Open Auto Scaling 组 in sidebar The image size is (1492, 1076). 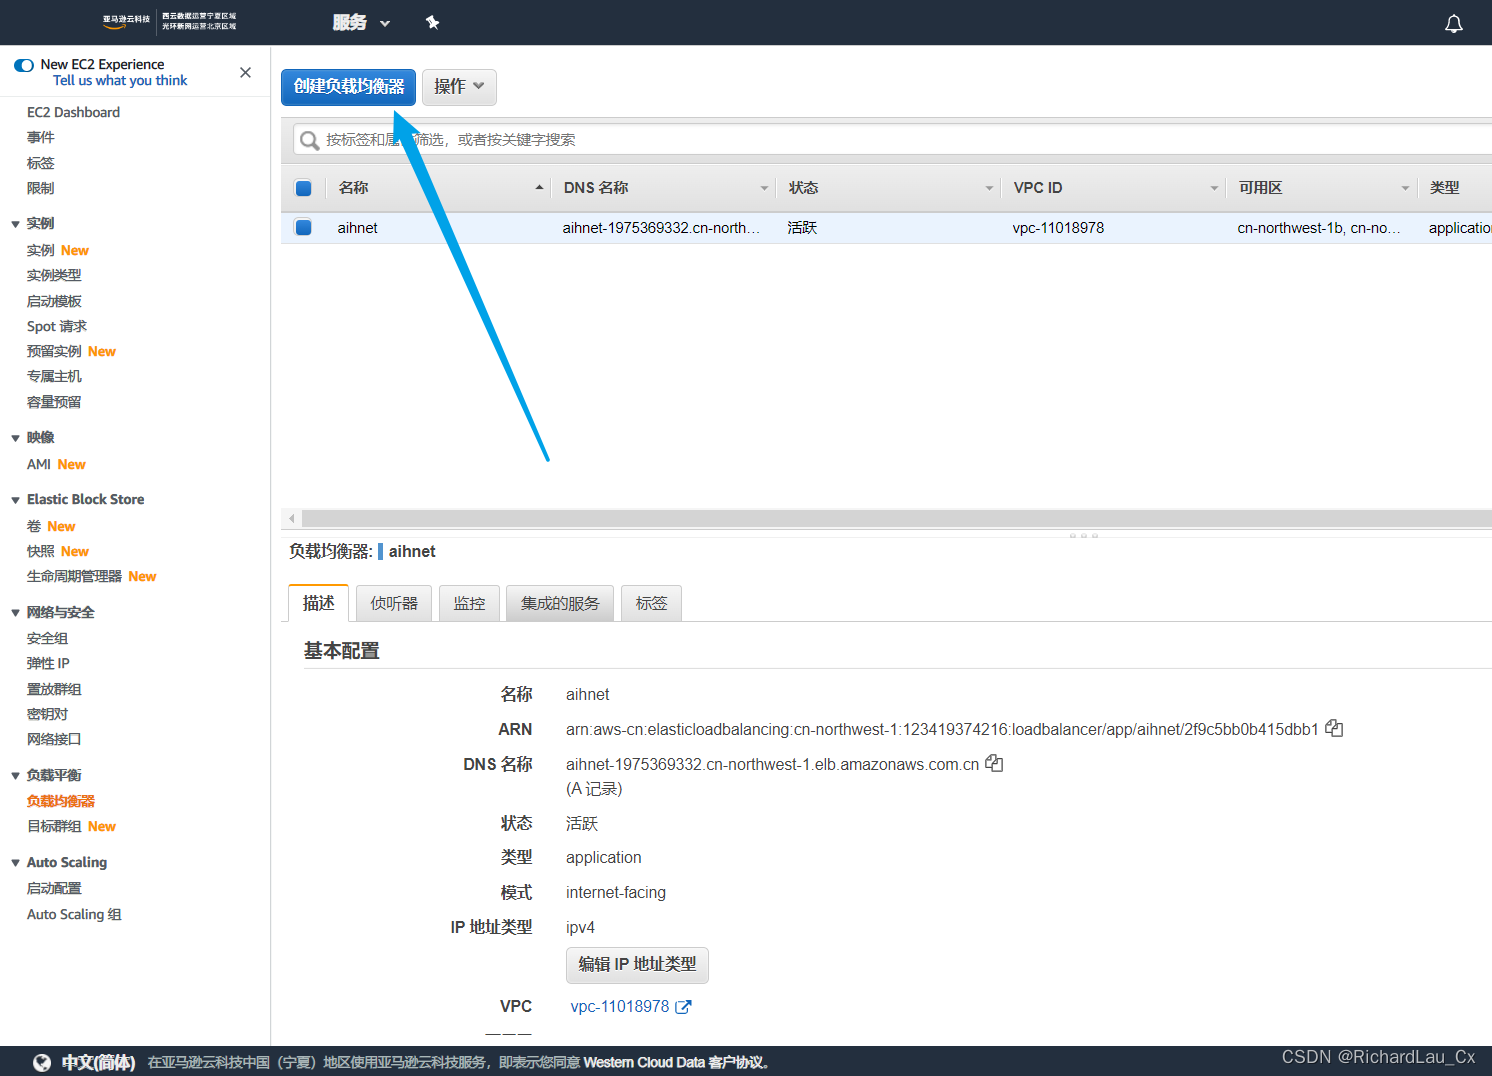(x=74, y=914)
